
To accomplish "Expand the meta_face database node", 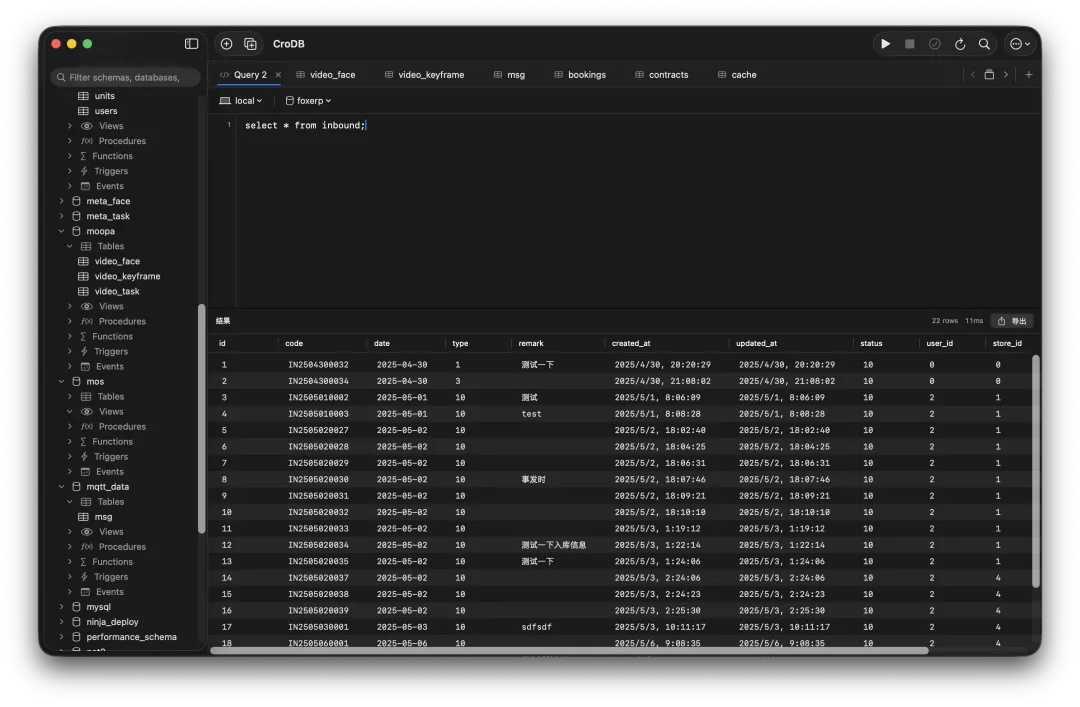I will pos(61,201).
